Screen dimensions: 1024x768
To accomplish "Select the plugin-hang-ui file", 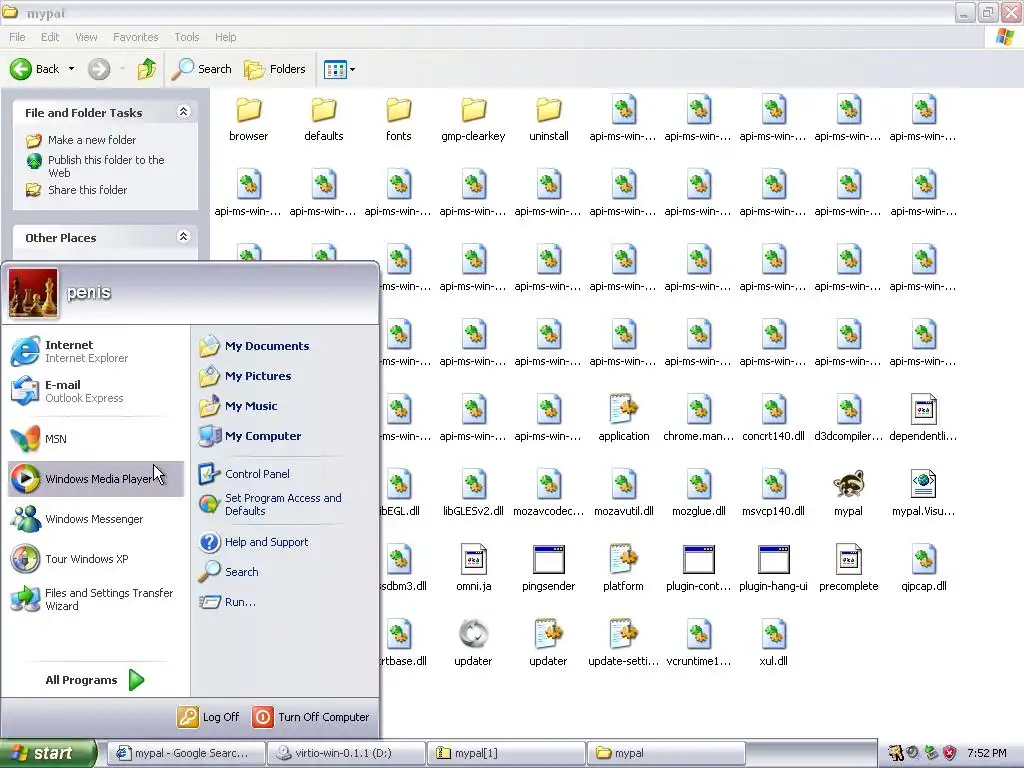I will pos(773,569).
